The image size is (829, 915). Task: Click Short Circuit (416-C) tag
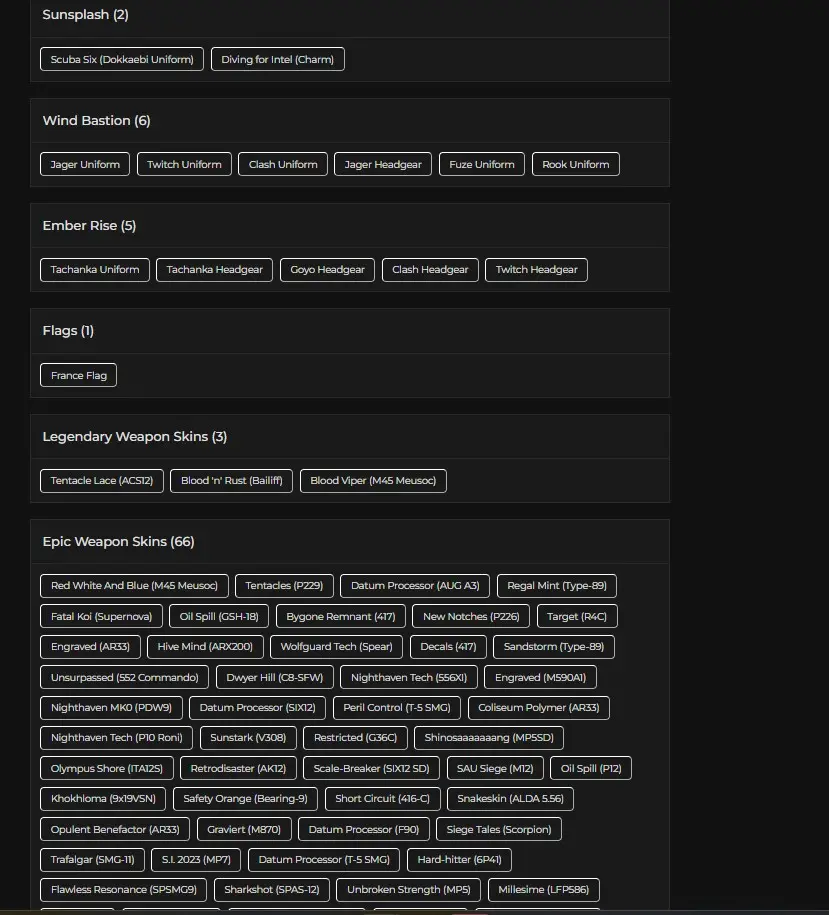coord(383,799)
